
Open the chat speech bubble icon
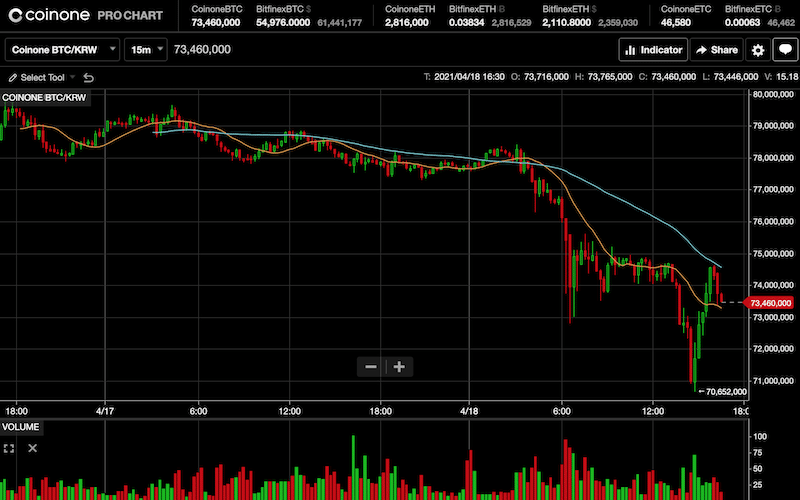[x=785, y=50]
